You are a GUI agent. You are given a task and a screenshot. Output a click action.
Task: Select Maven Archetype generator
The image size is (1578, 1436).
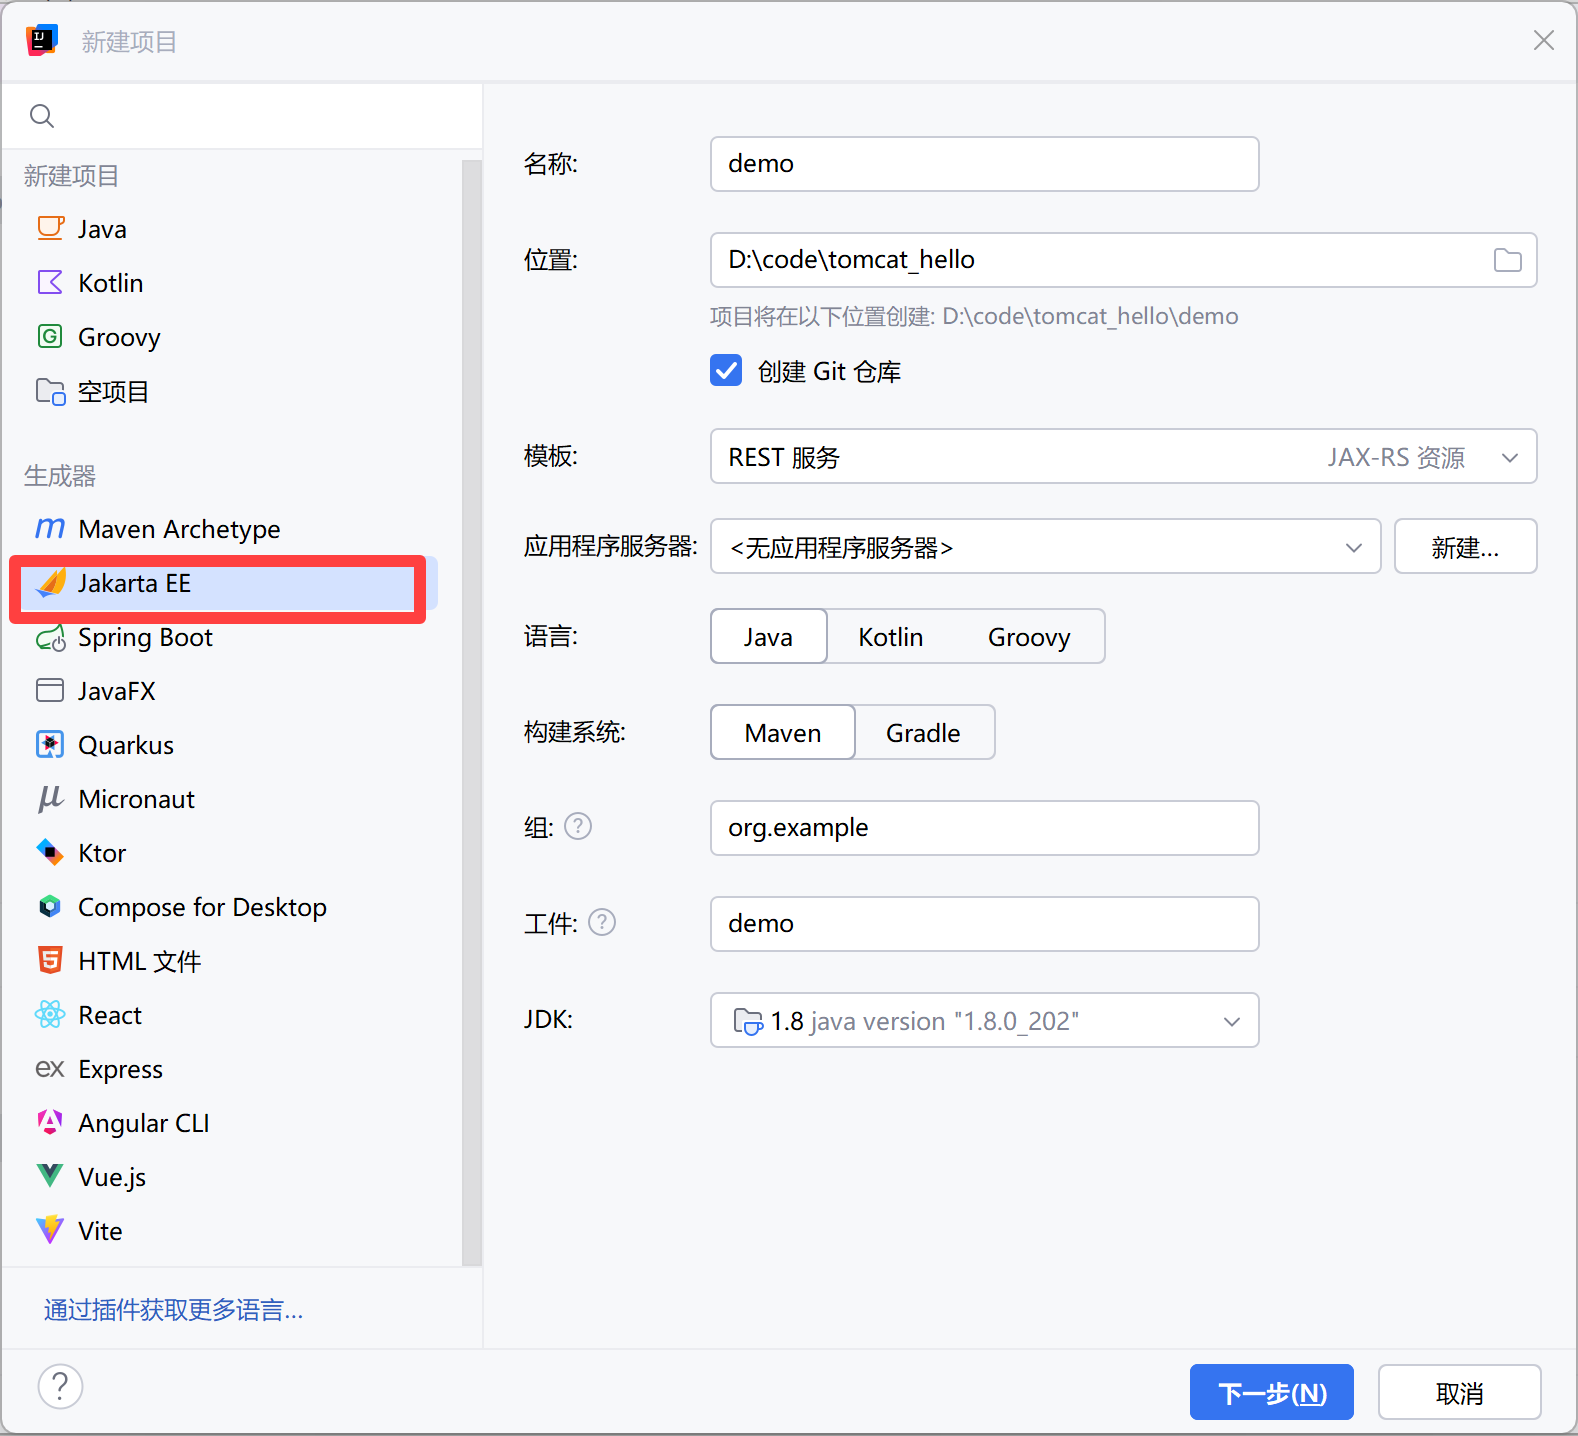click(224, 528)
